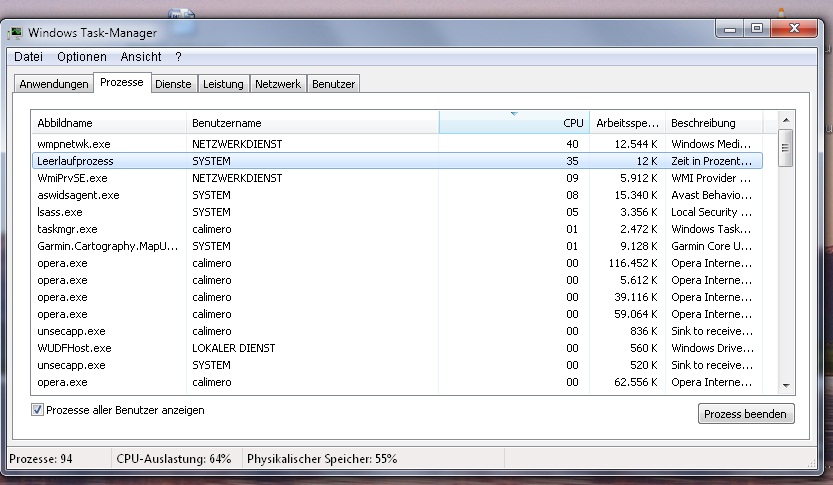Click 'WMI Provider ...' description cell

[x=711, y=178]
